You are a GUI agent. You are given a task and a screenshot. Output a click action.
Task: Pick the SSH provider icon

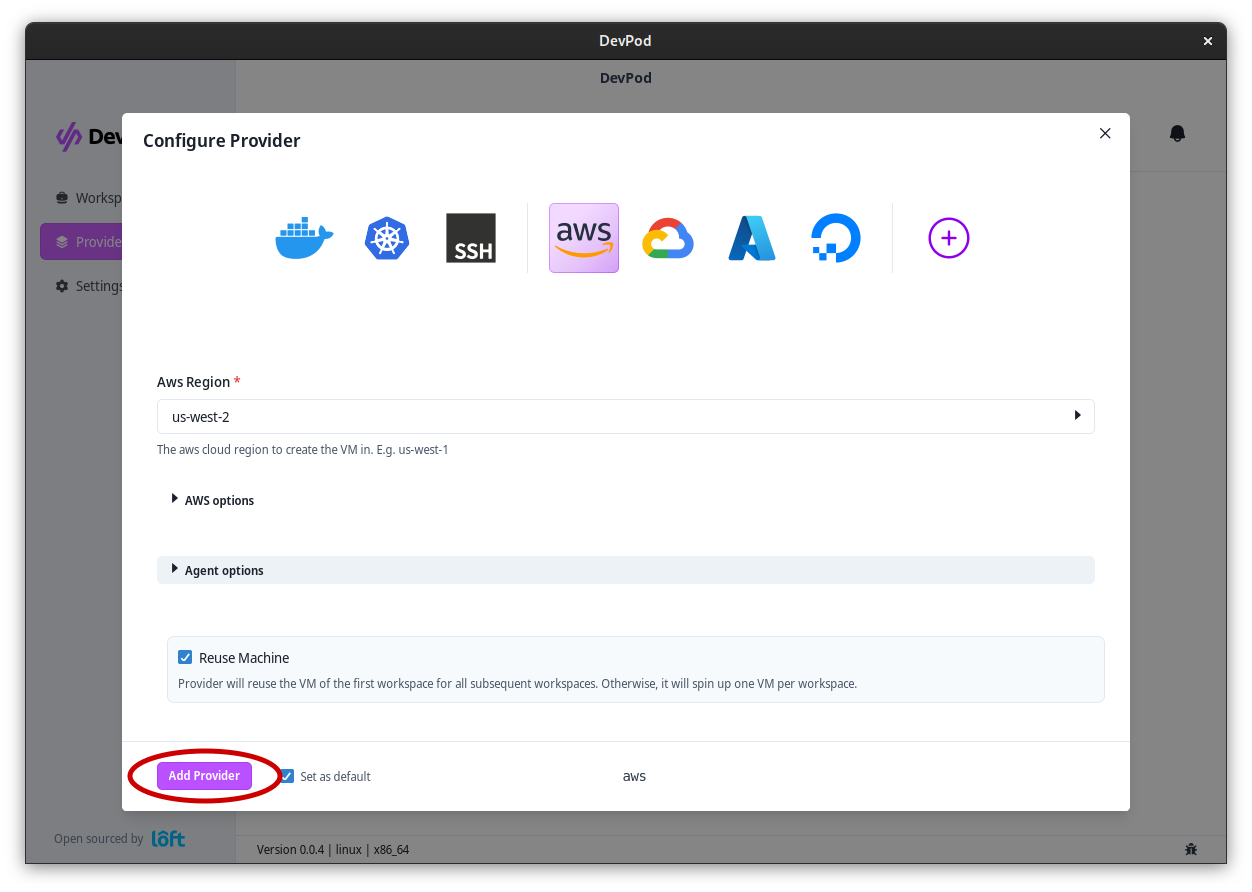(x=470, y=238)
